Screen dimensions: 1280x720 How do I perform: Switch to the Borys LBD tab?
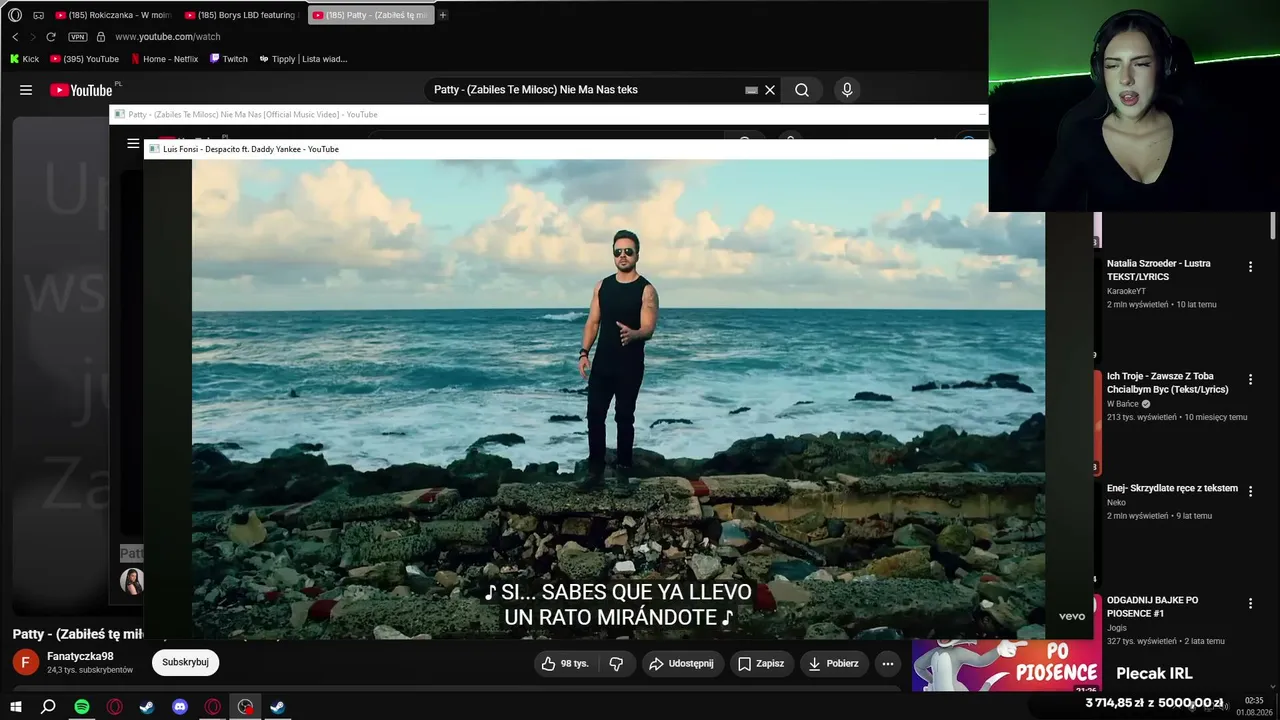coord(242,15)
